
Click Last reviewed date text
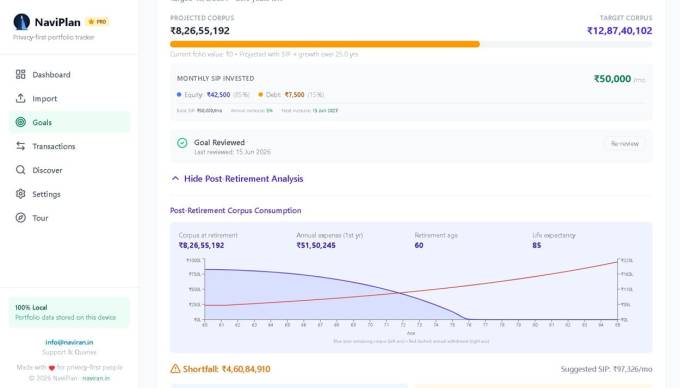[232, 152]
